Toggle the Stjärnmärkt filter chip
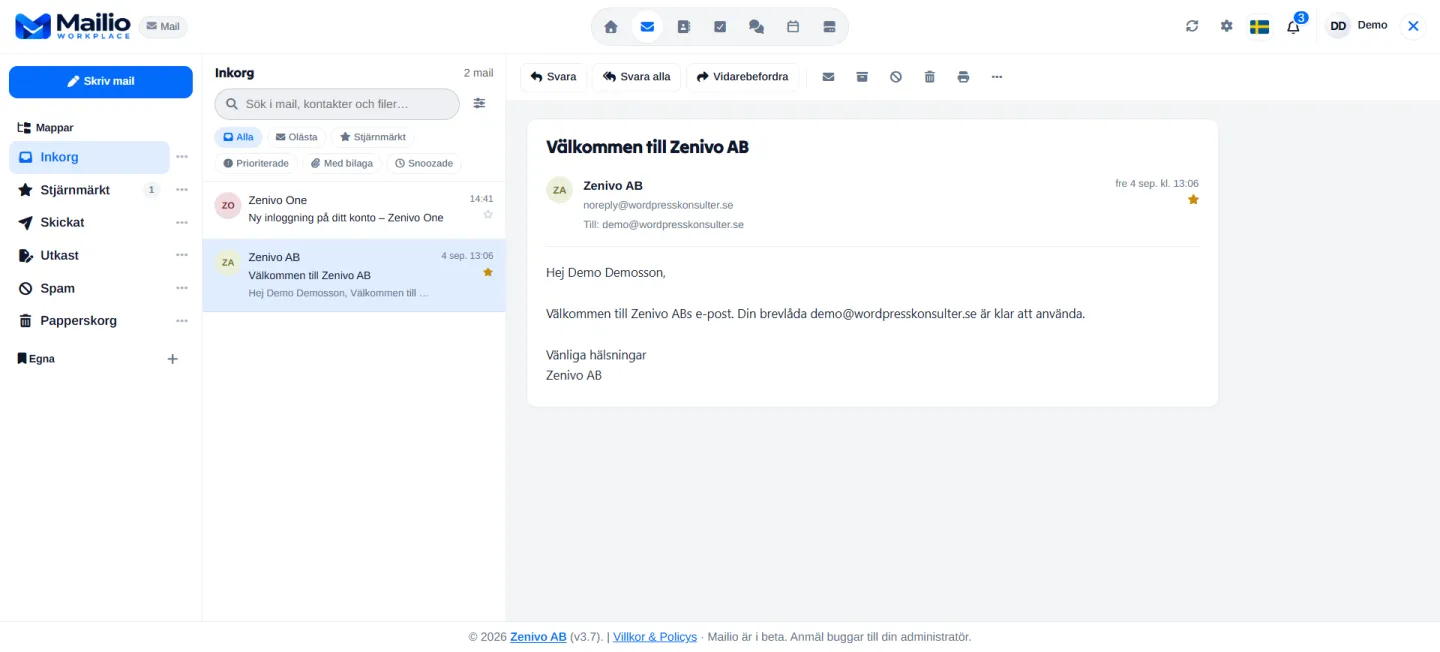 [373, 137]
